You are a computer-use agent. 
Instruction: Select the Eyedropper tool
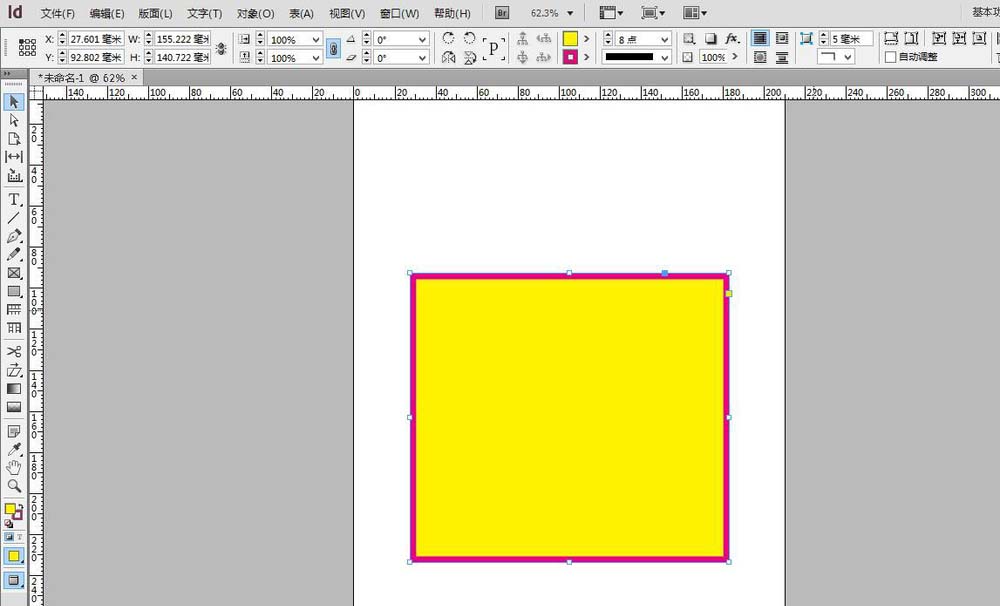pos(14,449)
